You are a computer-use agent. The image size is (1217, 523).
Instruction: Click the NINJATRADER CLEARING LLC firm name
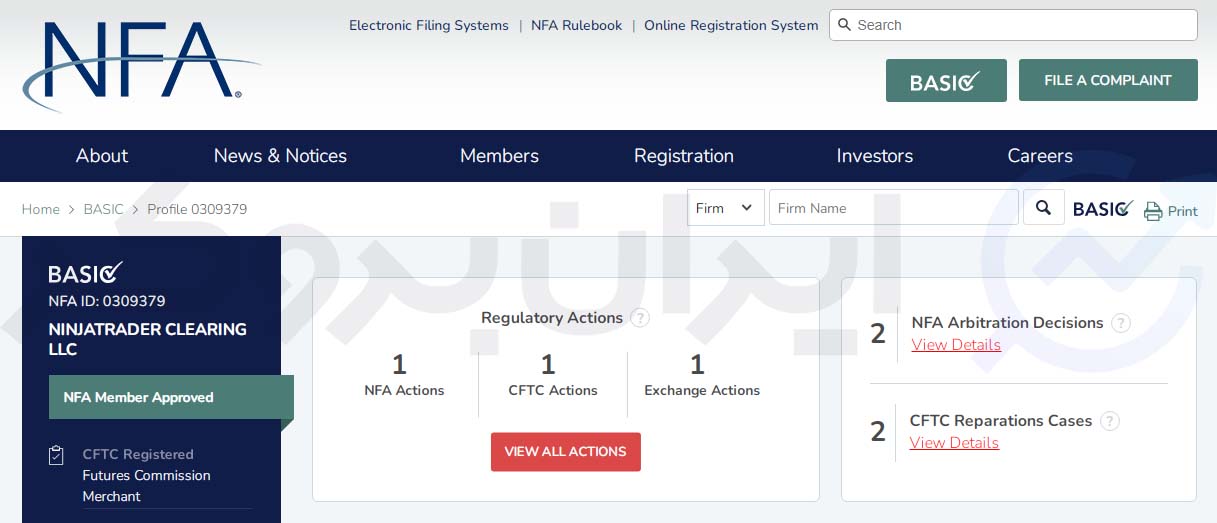point(147,339)
